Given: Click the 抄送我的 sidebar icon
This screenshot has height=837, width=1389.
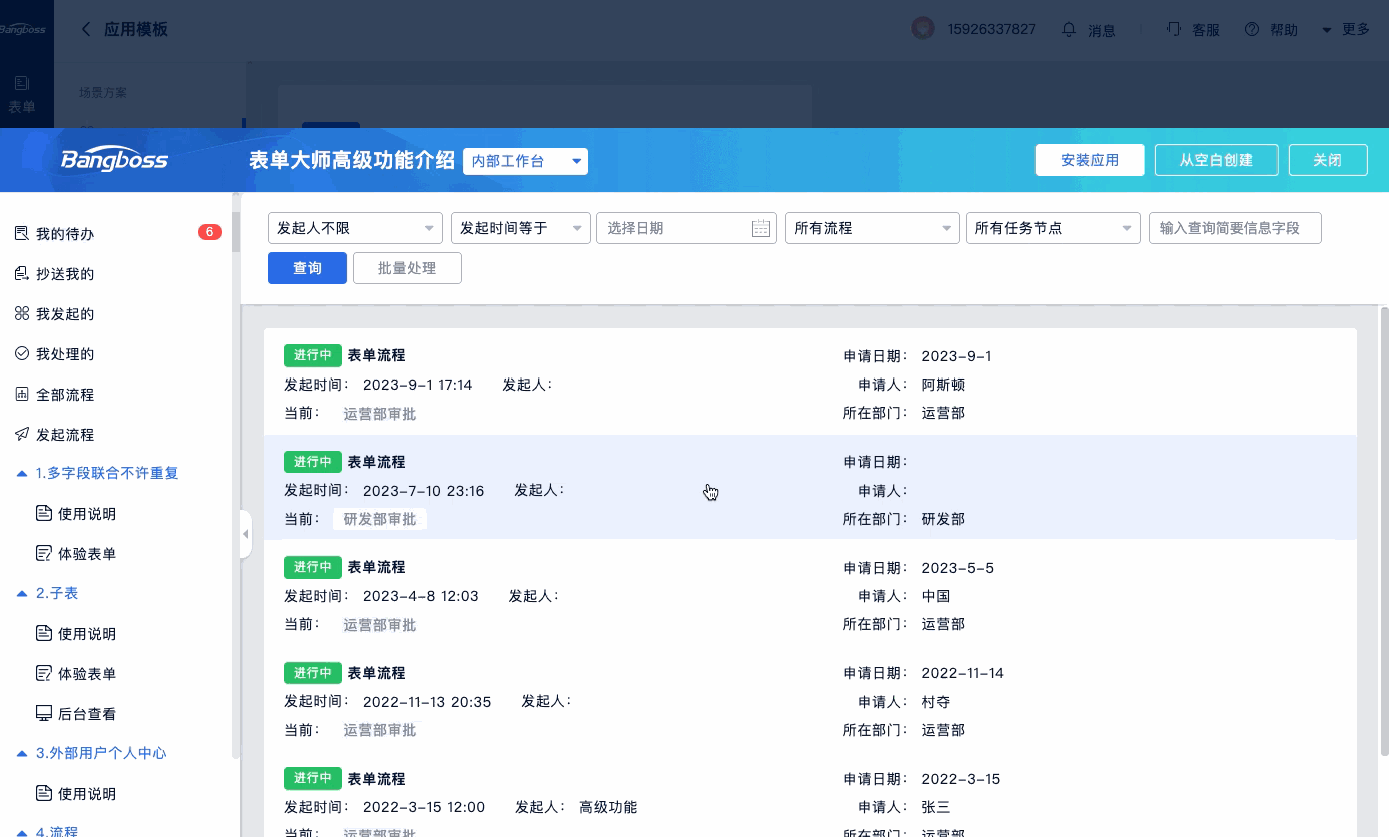Looking at the screenshot, I should (x=22, y=274).
